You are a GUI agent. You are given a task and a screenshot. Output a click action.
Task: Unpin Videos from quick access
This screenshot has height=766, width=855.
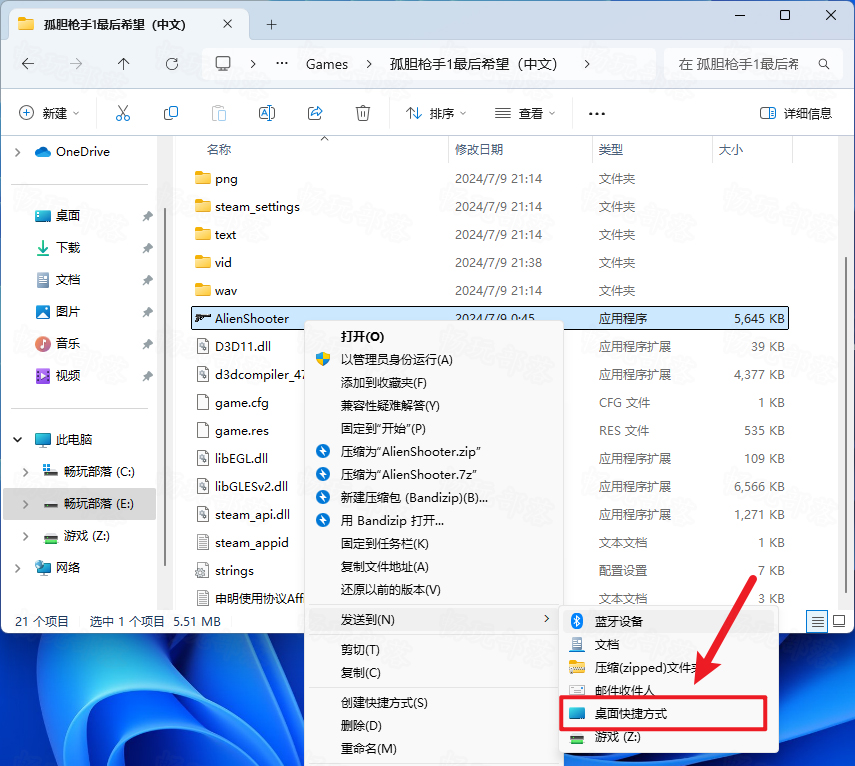tap(147, 376)
